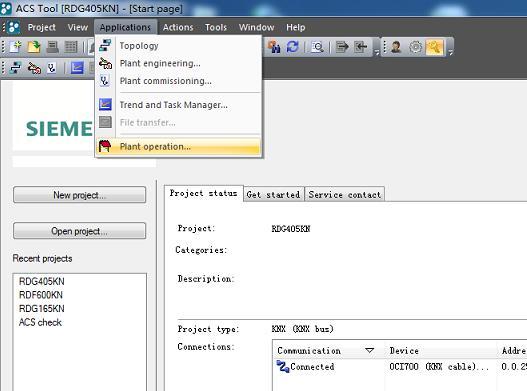Click the settings gear toolbar icon
The image size is (527, 391).
415,47
